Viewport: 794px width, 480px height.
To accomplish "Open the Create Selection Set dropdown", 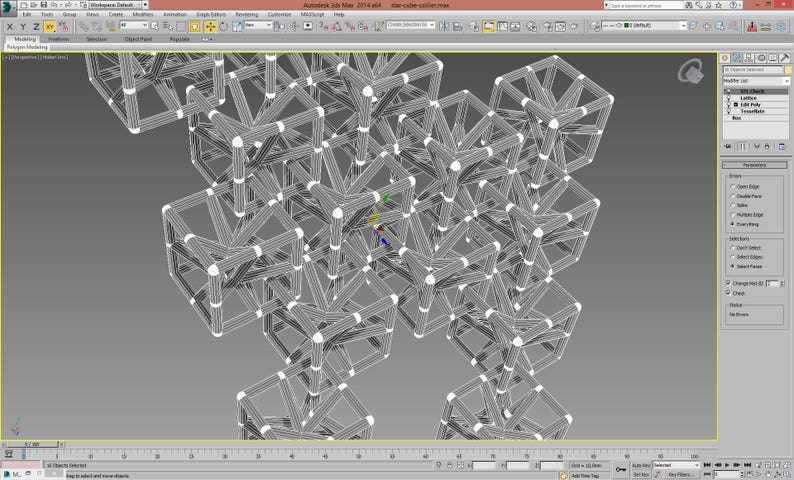I will point(411,25).
